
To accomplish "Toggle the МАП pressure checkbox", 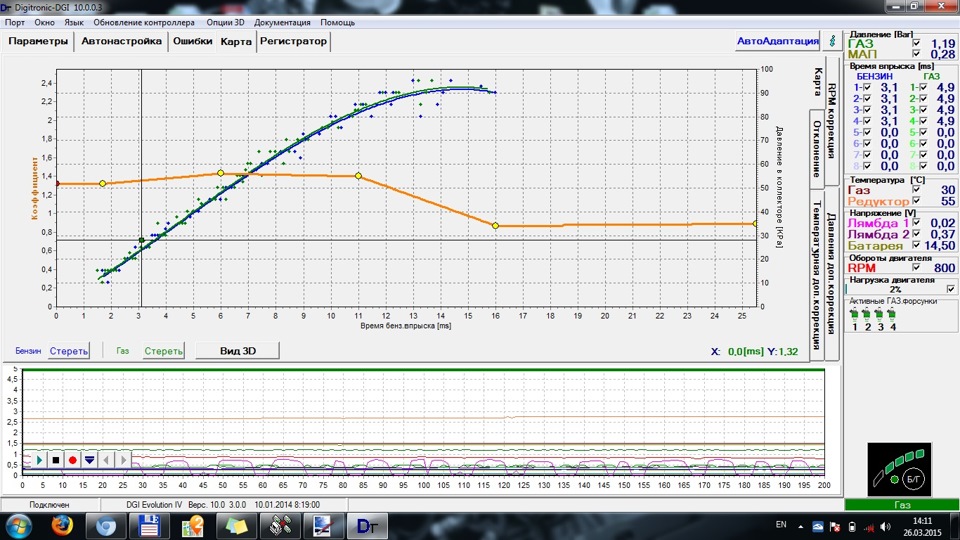I will (x=916, y=54).
